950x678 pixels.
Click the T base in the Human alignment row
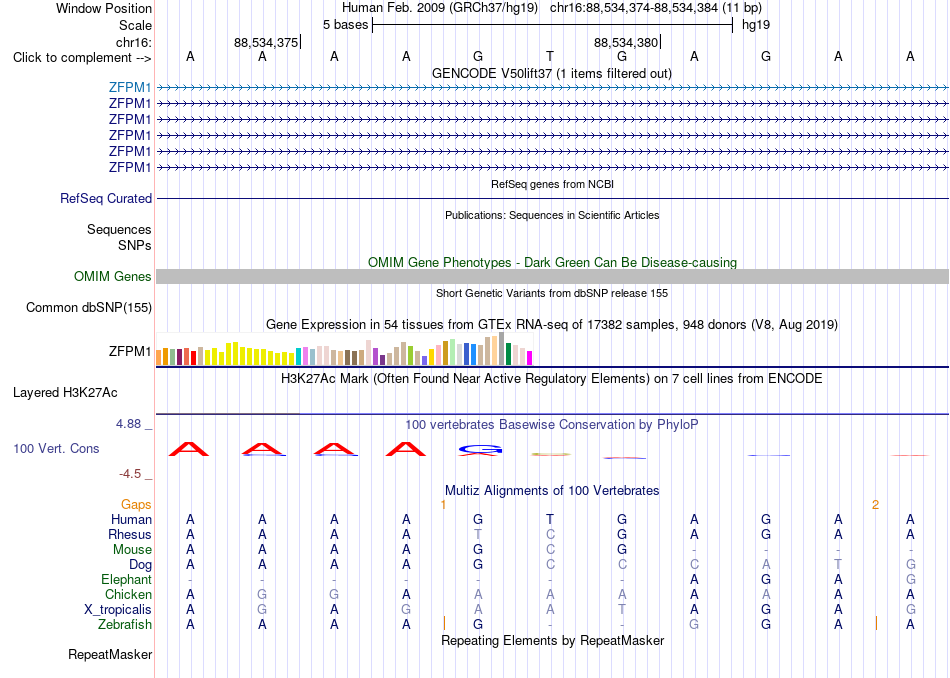[x=550, y=519]
